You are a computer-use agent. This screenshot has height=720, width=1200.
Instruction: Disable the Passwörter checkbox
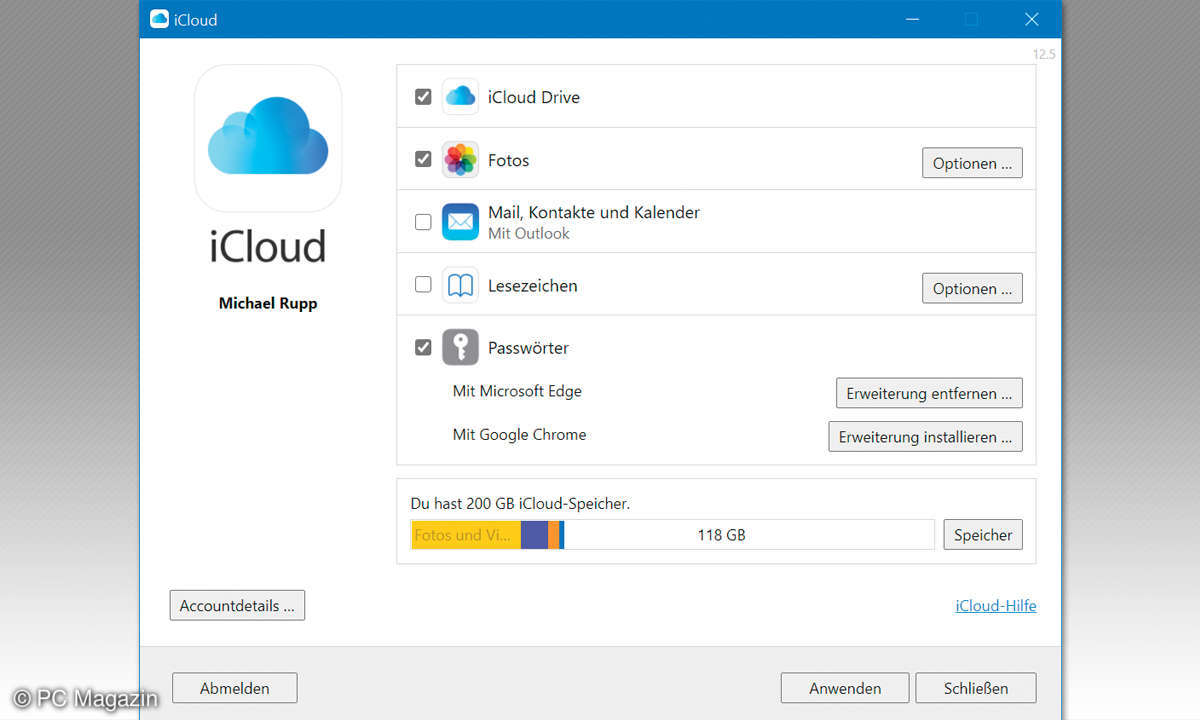tap(423, 347)
